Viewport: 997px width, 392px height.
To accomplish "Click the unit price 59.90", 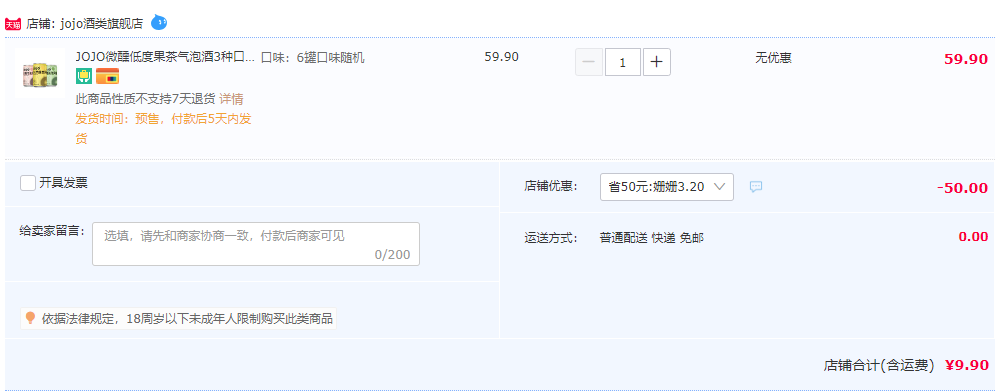I will 502,57.
